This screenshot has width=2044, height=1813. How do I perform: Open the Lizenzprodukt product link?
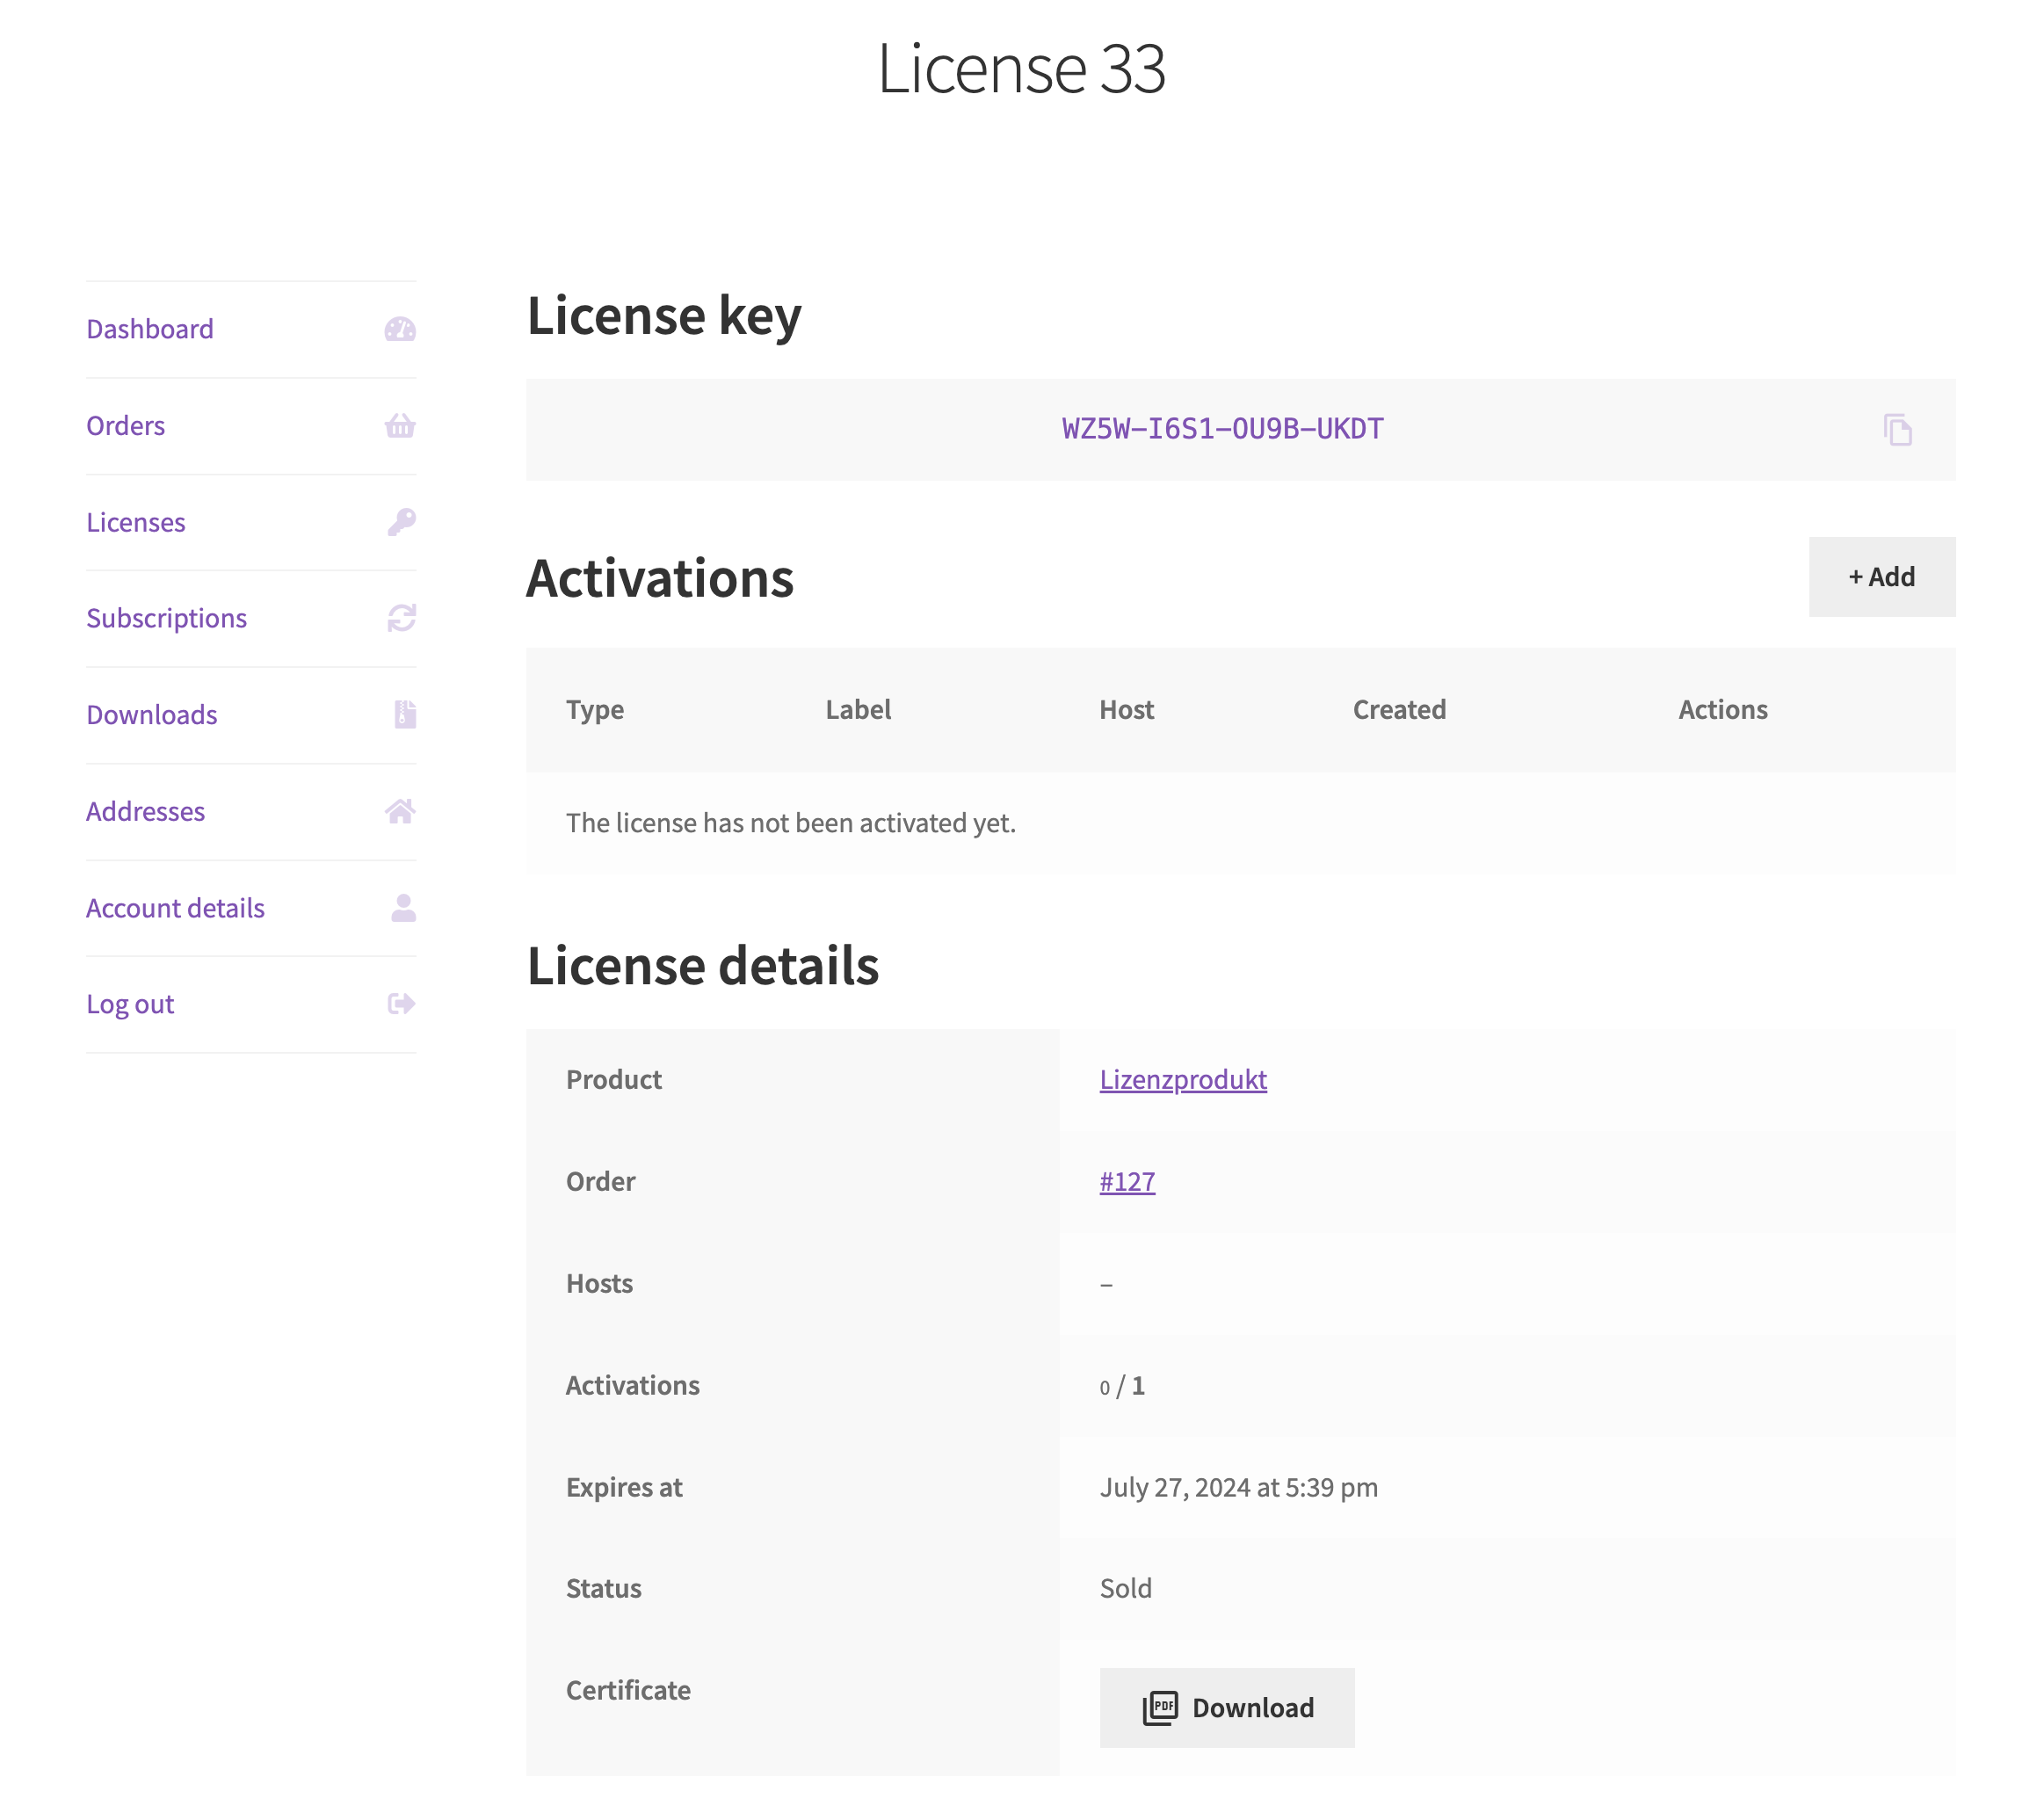click(x=1183, y=1079)
